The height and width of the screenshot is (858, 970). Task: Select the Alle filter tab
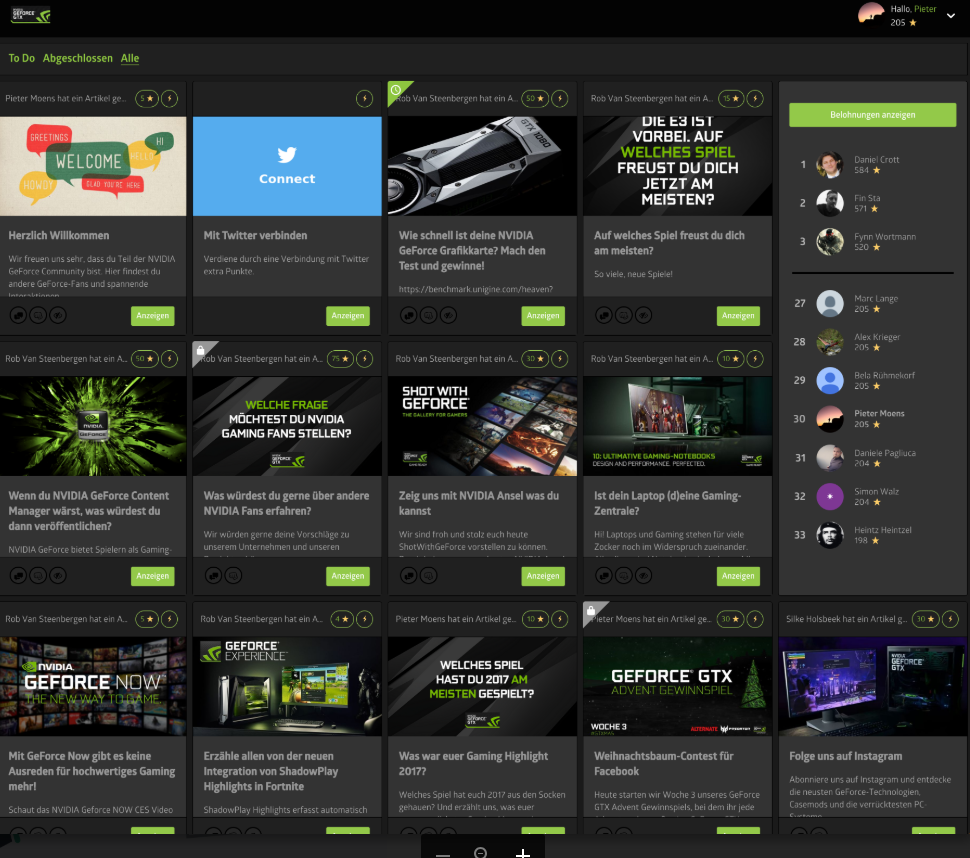[x=130, y=58]
